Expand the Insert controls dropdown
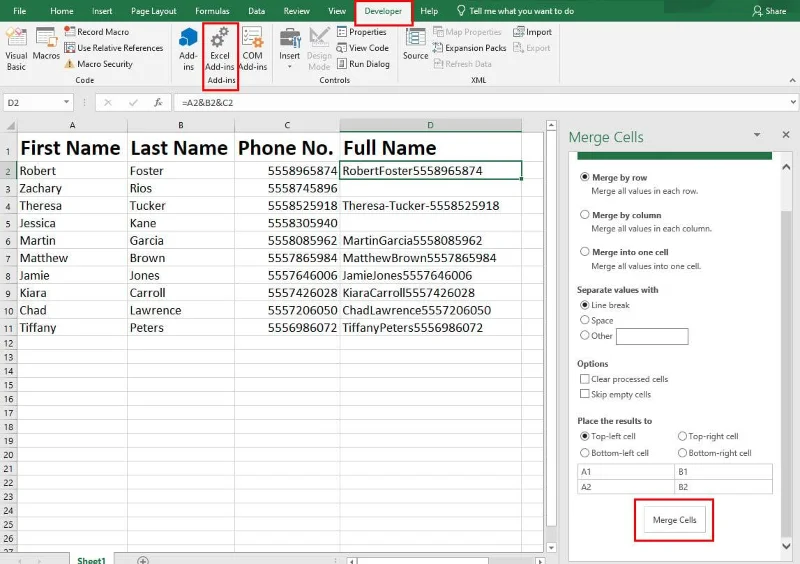The image size is (800, 564). pyautogui.click(x=290, y=57)
